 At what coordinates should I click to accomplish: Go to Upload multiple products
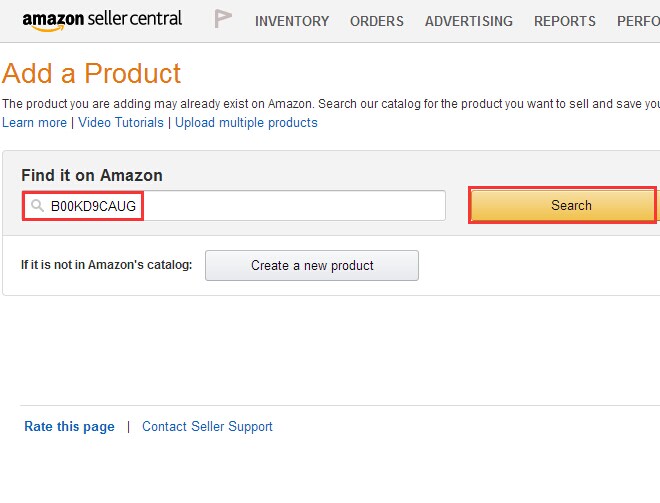(246, 122)
